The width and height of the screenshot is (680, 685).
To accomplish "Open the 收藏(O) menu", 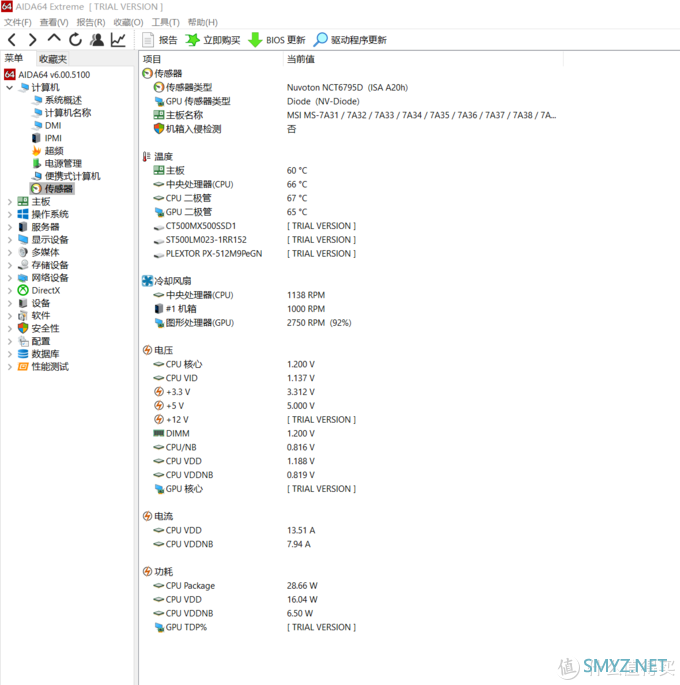I will click(x=128, y=22).
